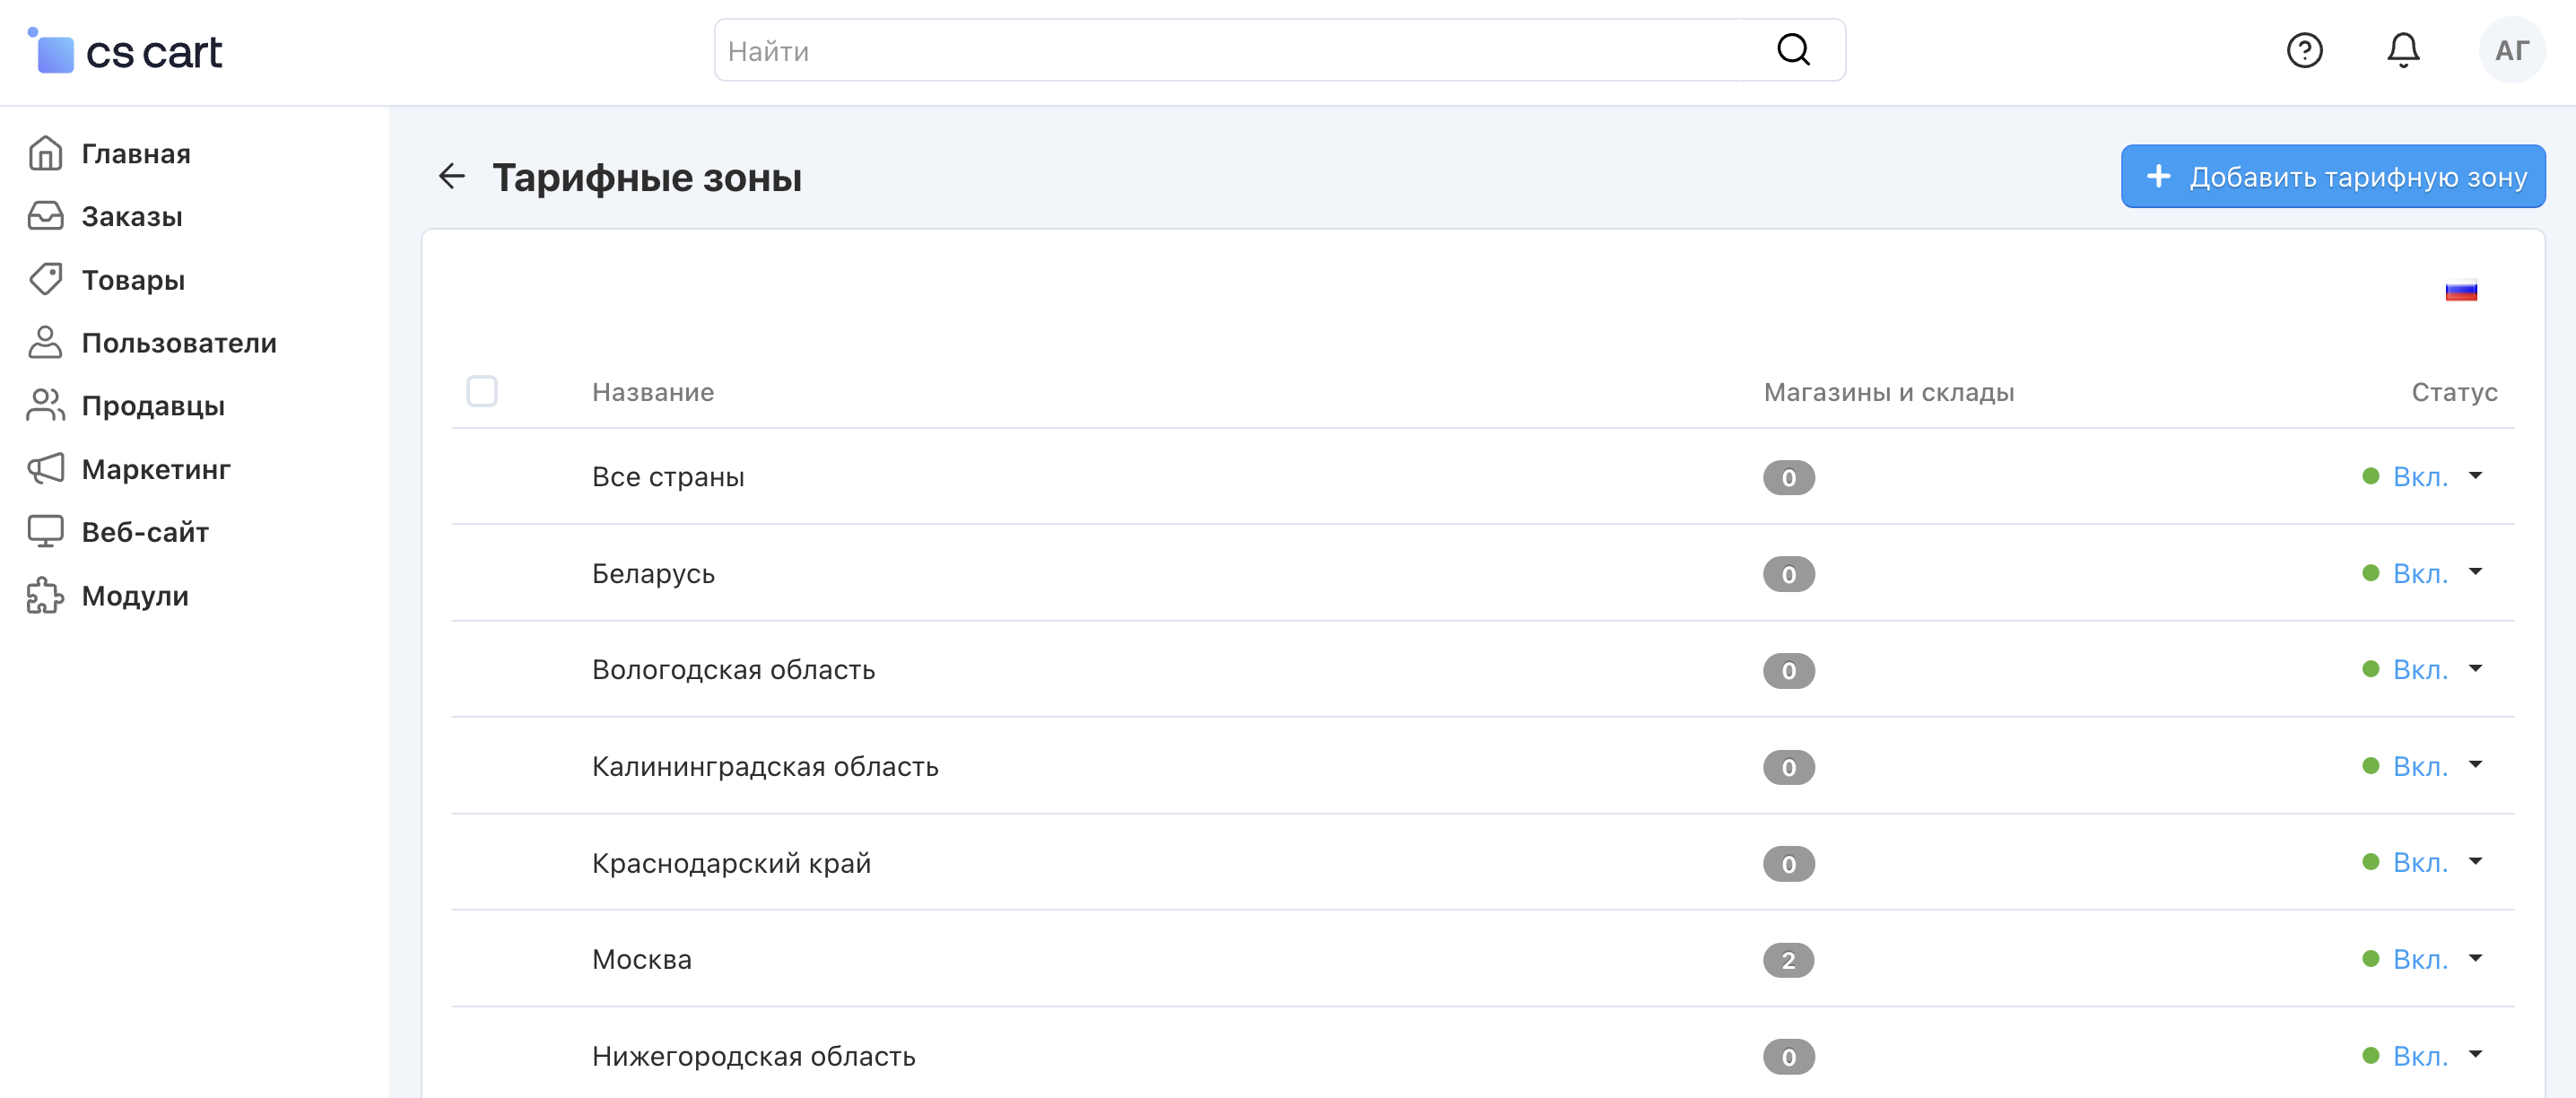
Task: Open notifications bell icon
Action: pyautogui.click(x=2402, y=50)
